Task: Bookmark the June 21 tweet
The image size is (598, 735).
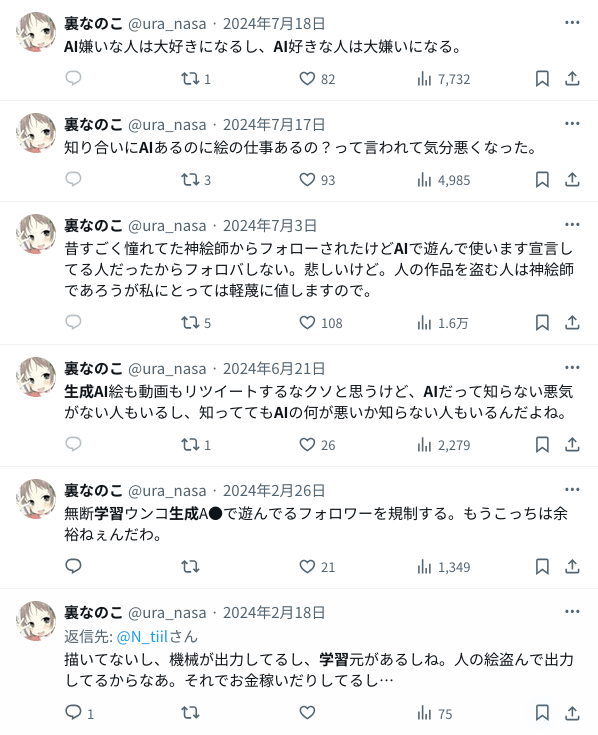Action: (x=542, y=444)
